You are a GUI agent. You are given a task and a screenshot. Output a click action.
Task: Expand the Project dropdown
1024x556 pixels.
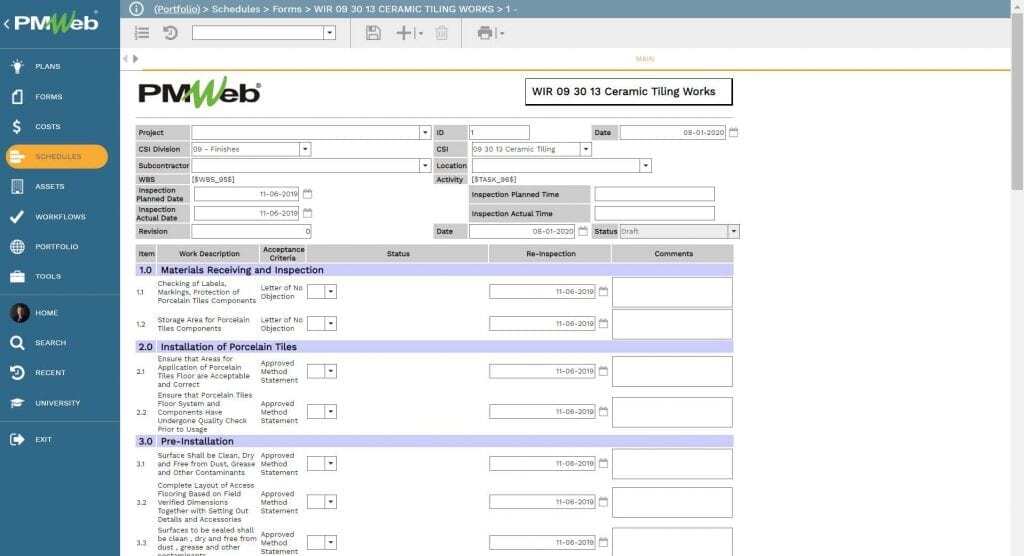tap(424, 133)
